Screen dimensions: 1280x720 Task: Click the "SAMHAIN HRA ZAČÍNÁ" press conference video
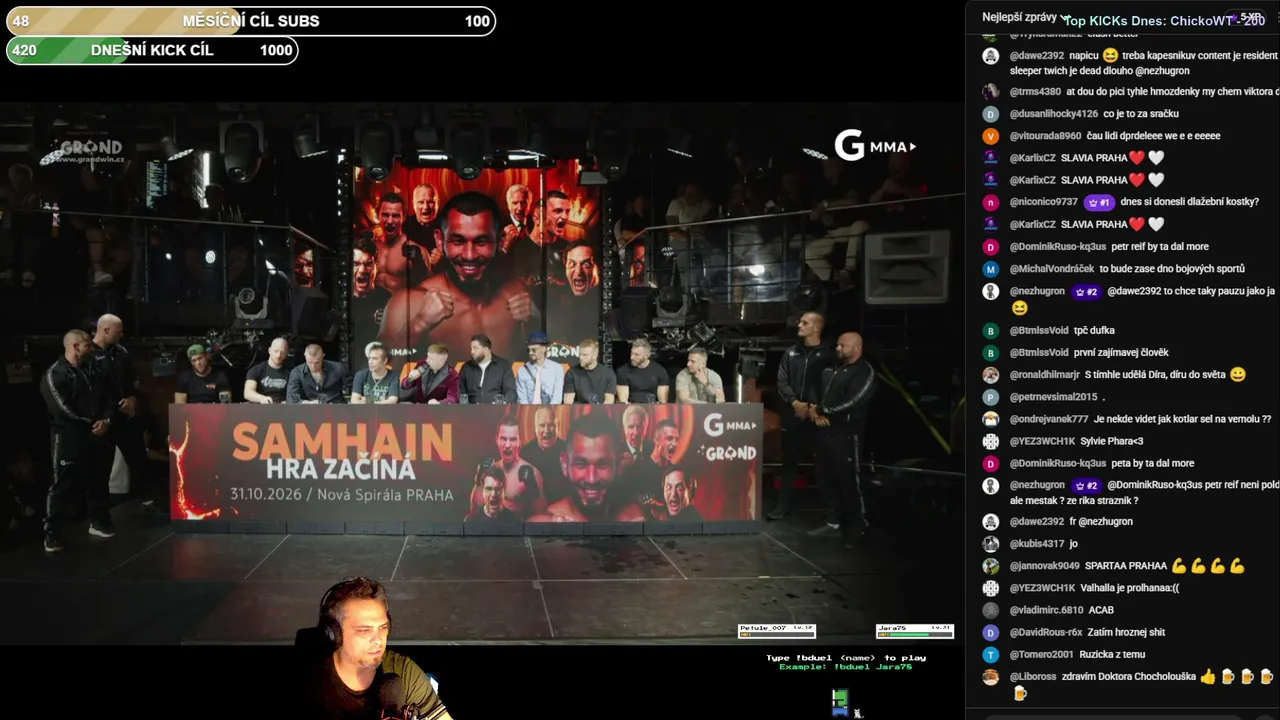[x=481, y=372]
